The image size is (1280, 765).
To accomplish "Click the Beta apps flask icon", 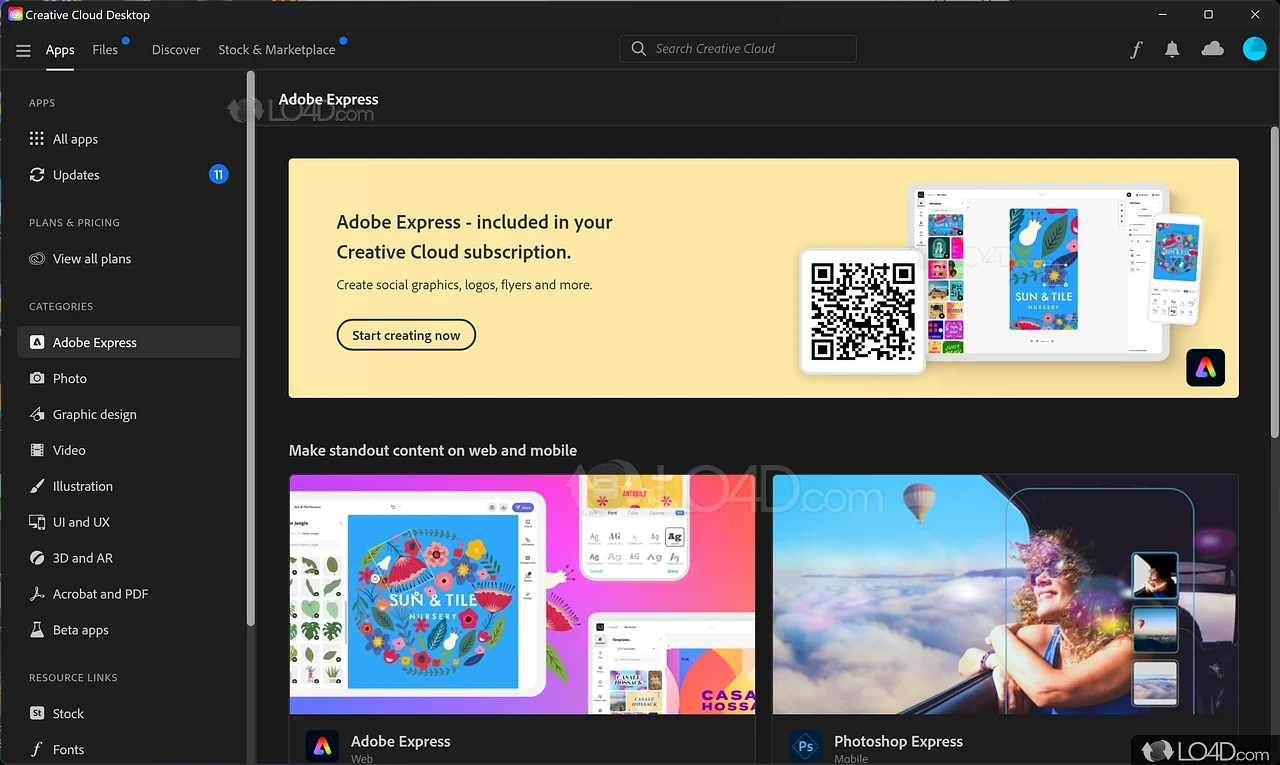I will [x=37, y=630].
